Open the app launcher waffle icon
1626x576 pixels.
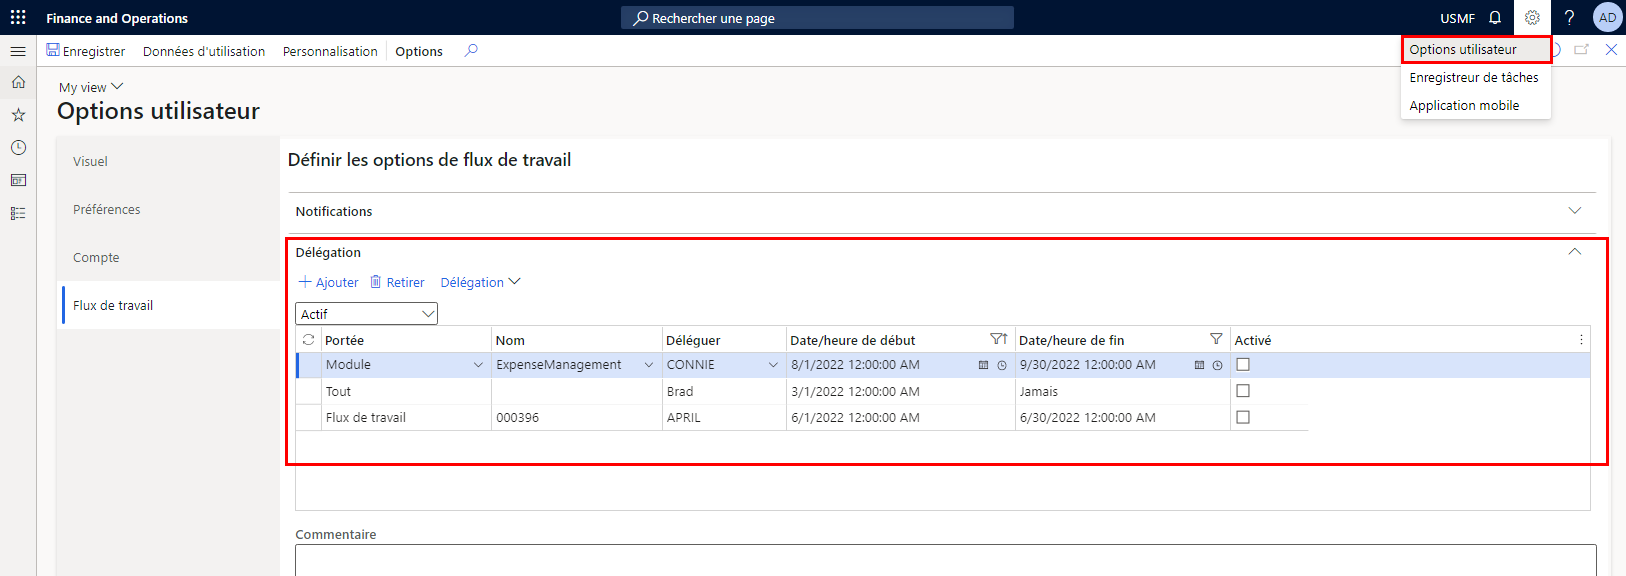18,18
